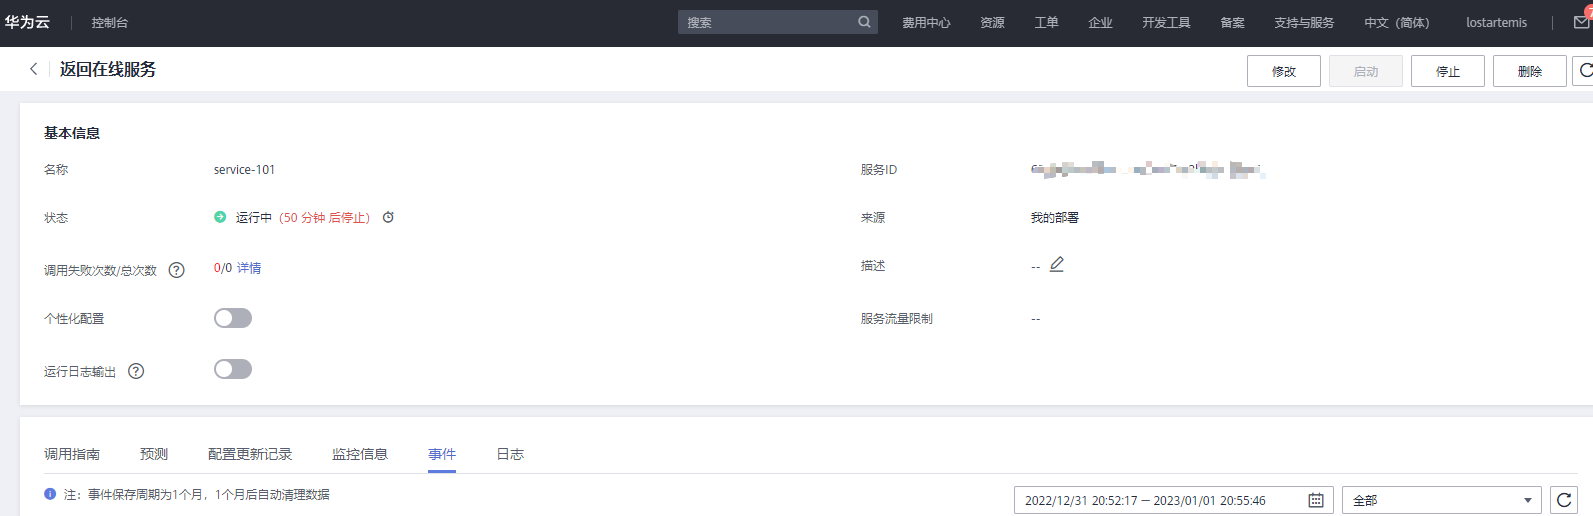Open 资源 in the top menu
This screenshot has width=1593, height=516.
992,22
